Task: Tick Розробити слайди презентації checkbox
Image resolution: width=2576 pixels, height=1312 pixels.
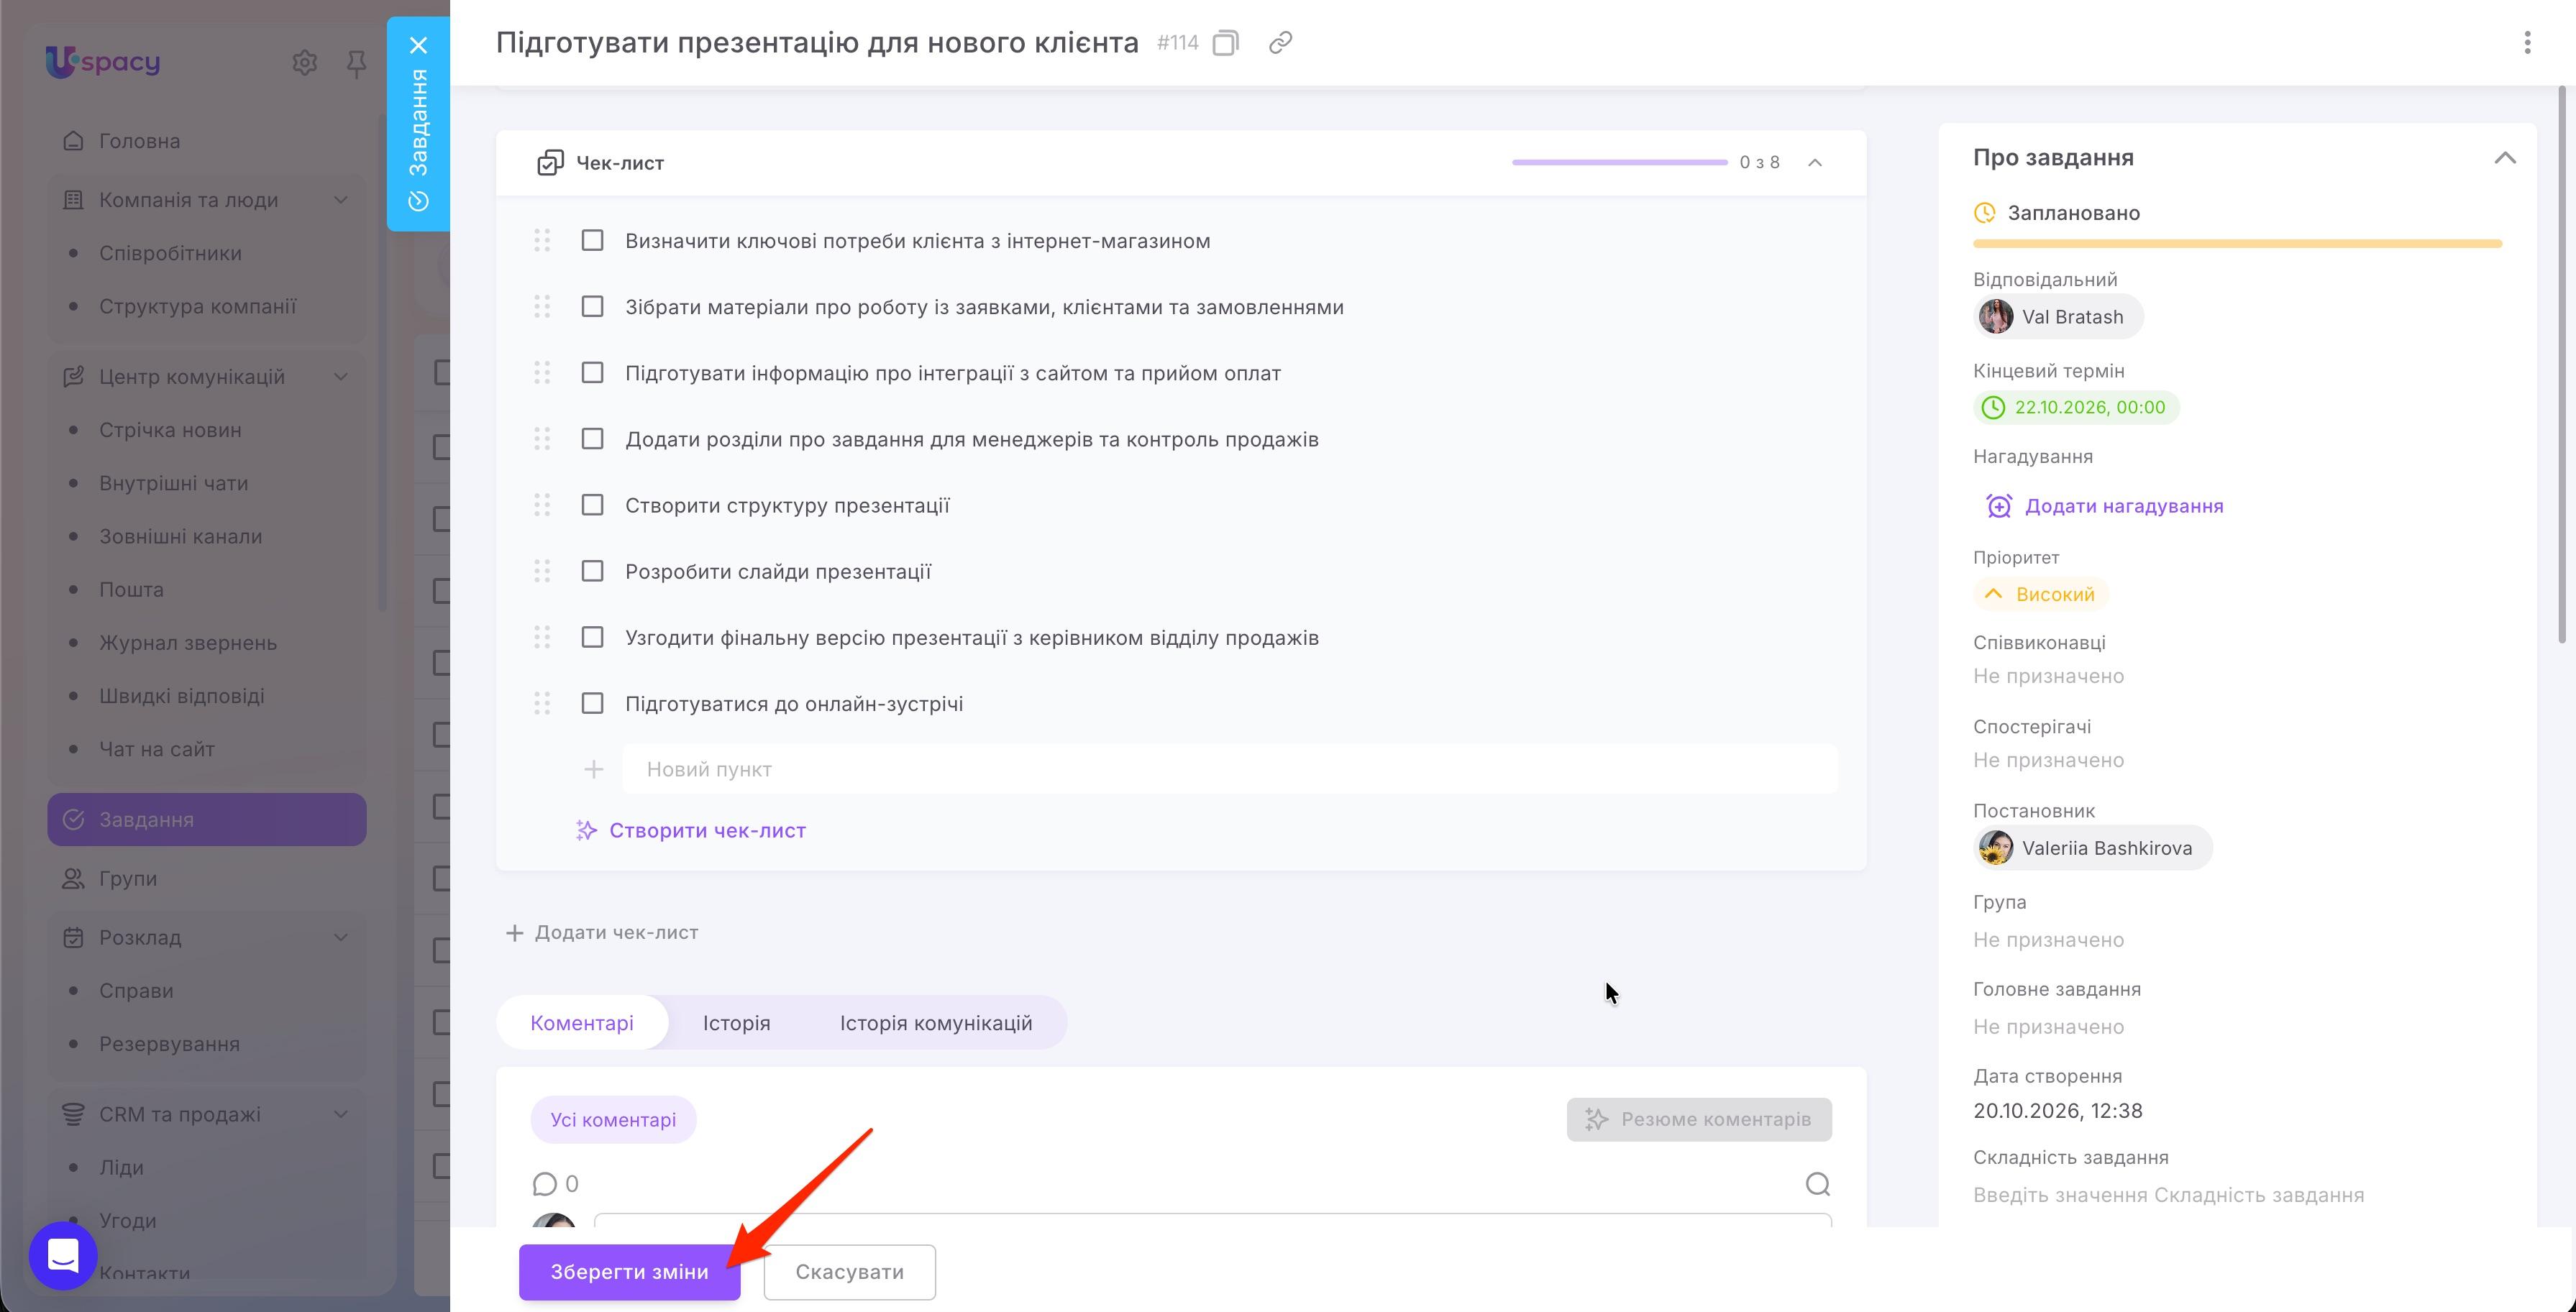Action: [592, 571]
